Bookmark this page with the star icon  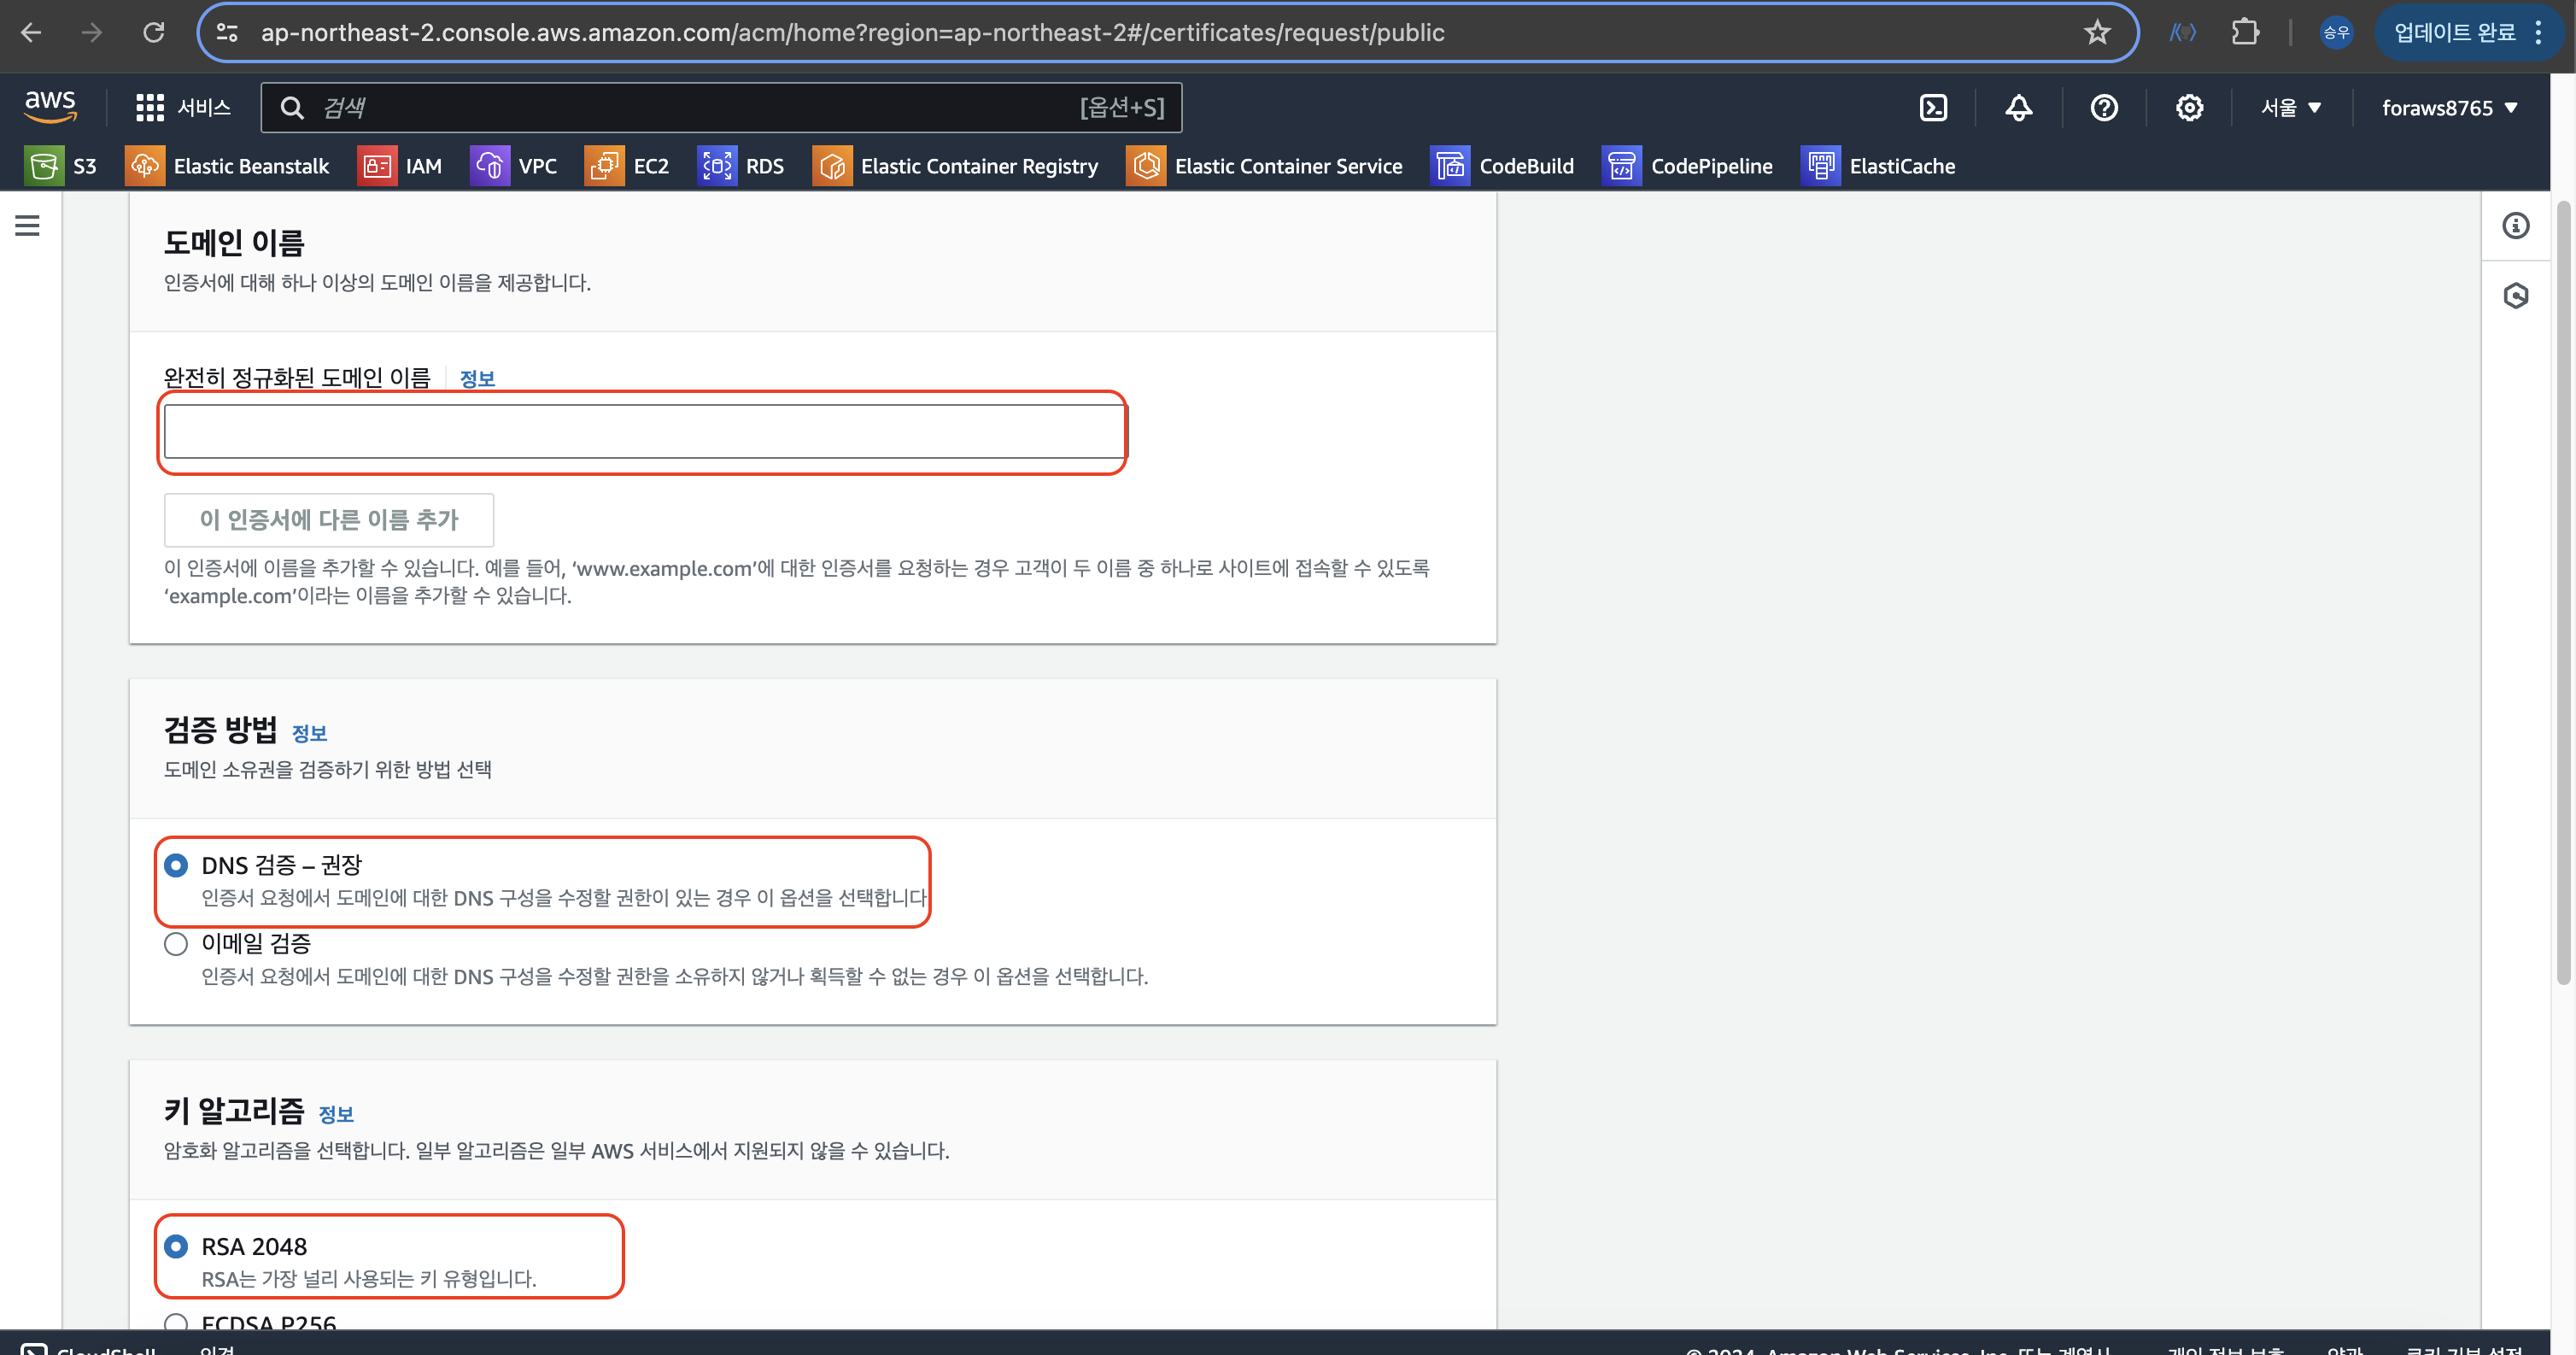2097,33
